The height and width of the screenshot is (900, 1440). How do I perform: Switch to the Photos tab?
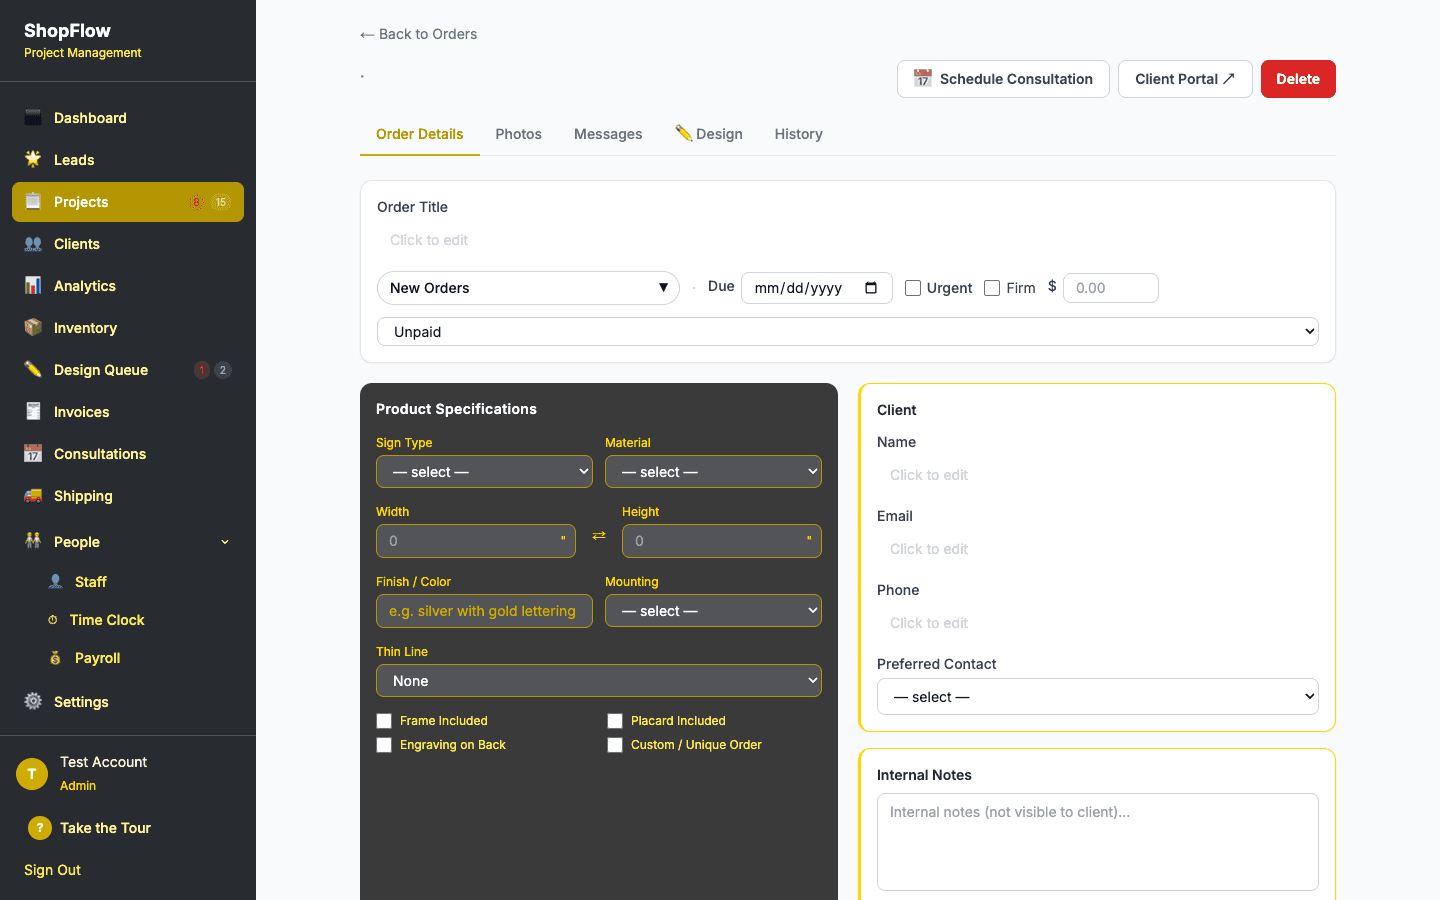pos(518,134)
